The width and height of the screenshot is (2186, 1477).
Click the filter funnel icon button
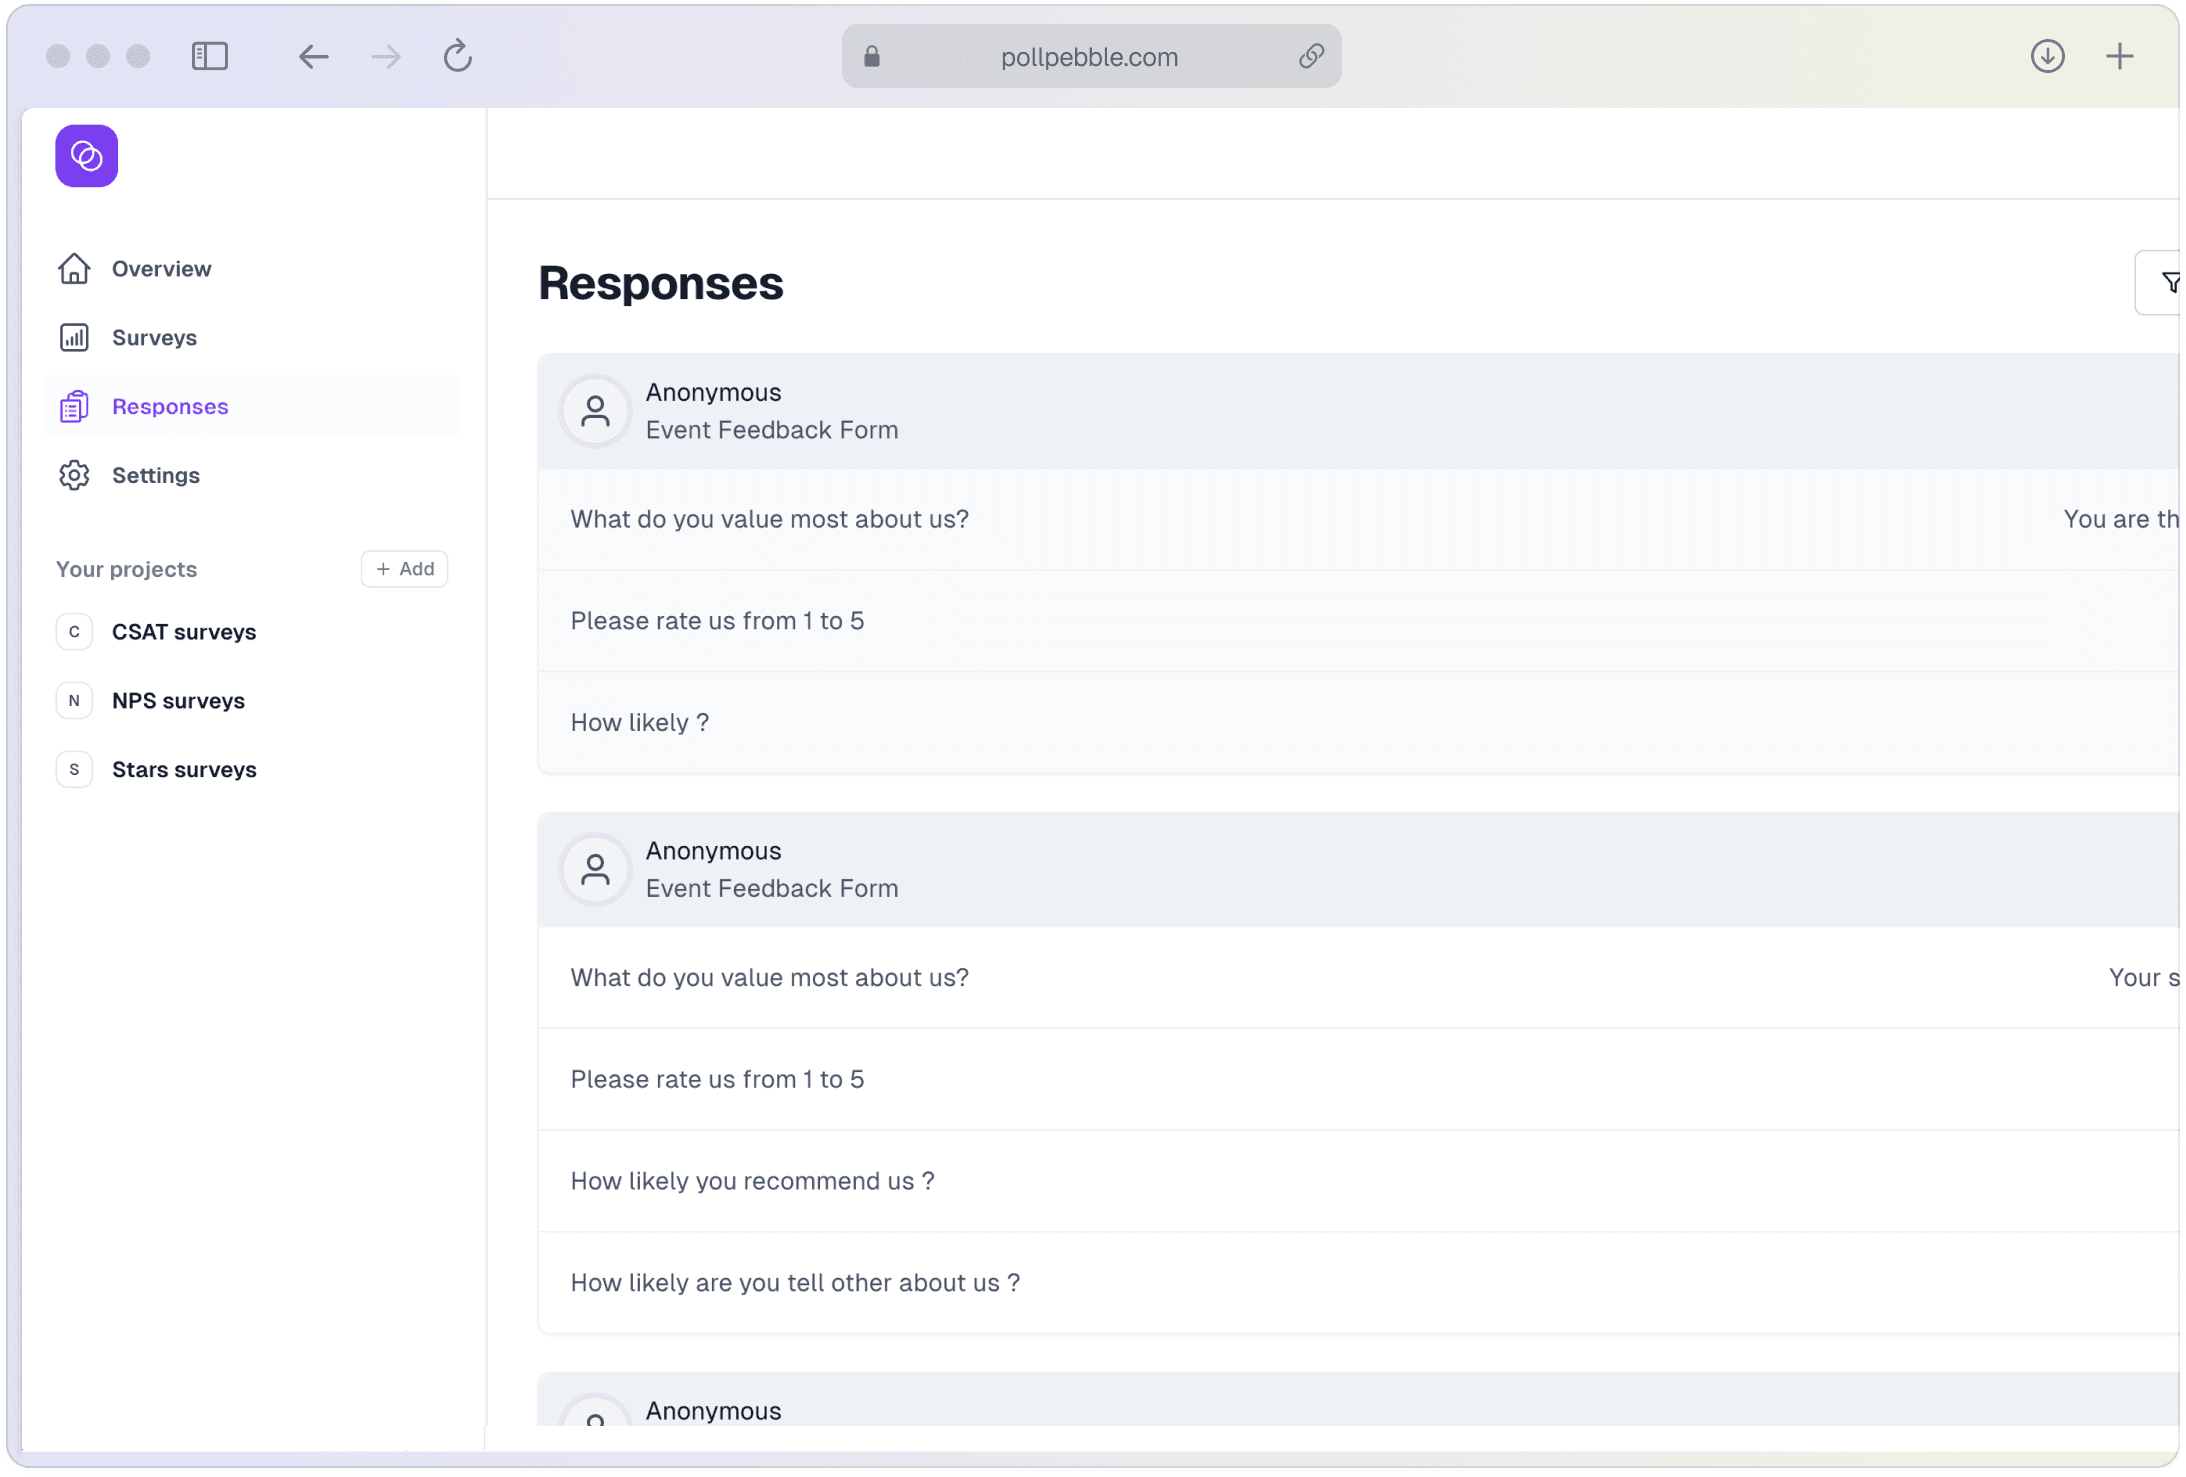click(2168, 283)
